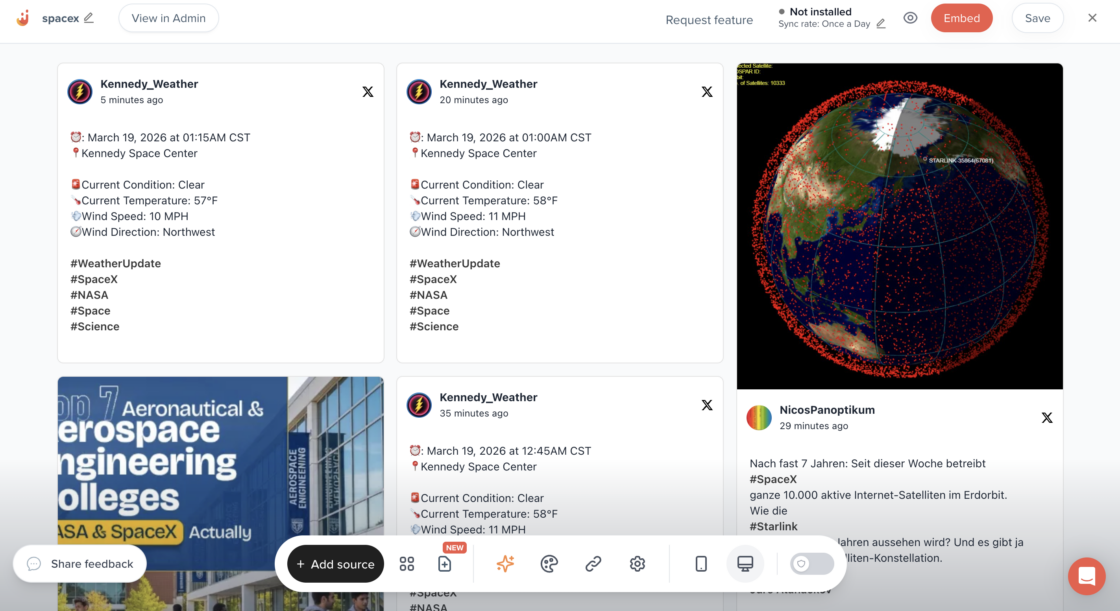Open the AI sparkle tool
The image size is (1120, 611).
click(505, 564)
